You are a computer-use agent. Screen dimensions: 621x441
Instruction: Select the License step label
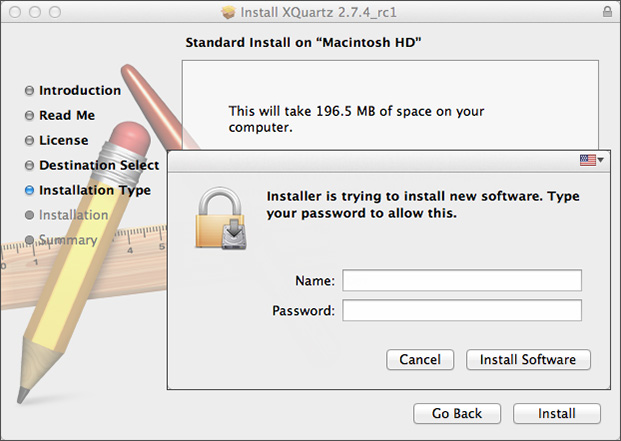click(x=64, y=141)
